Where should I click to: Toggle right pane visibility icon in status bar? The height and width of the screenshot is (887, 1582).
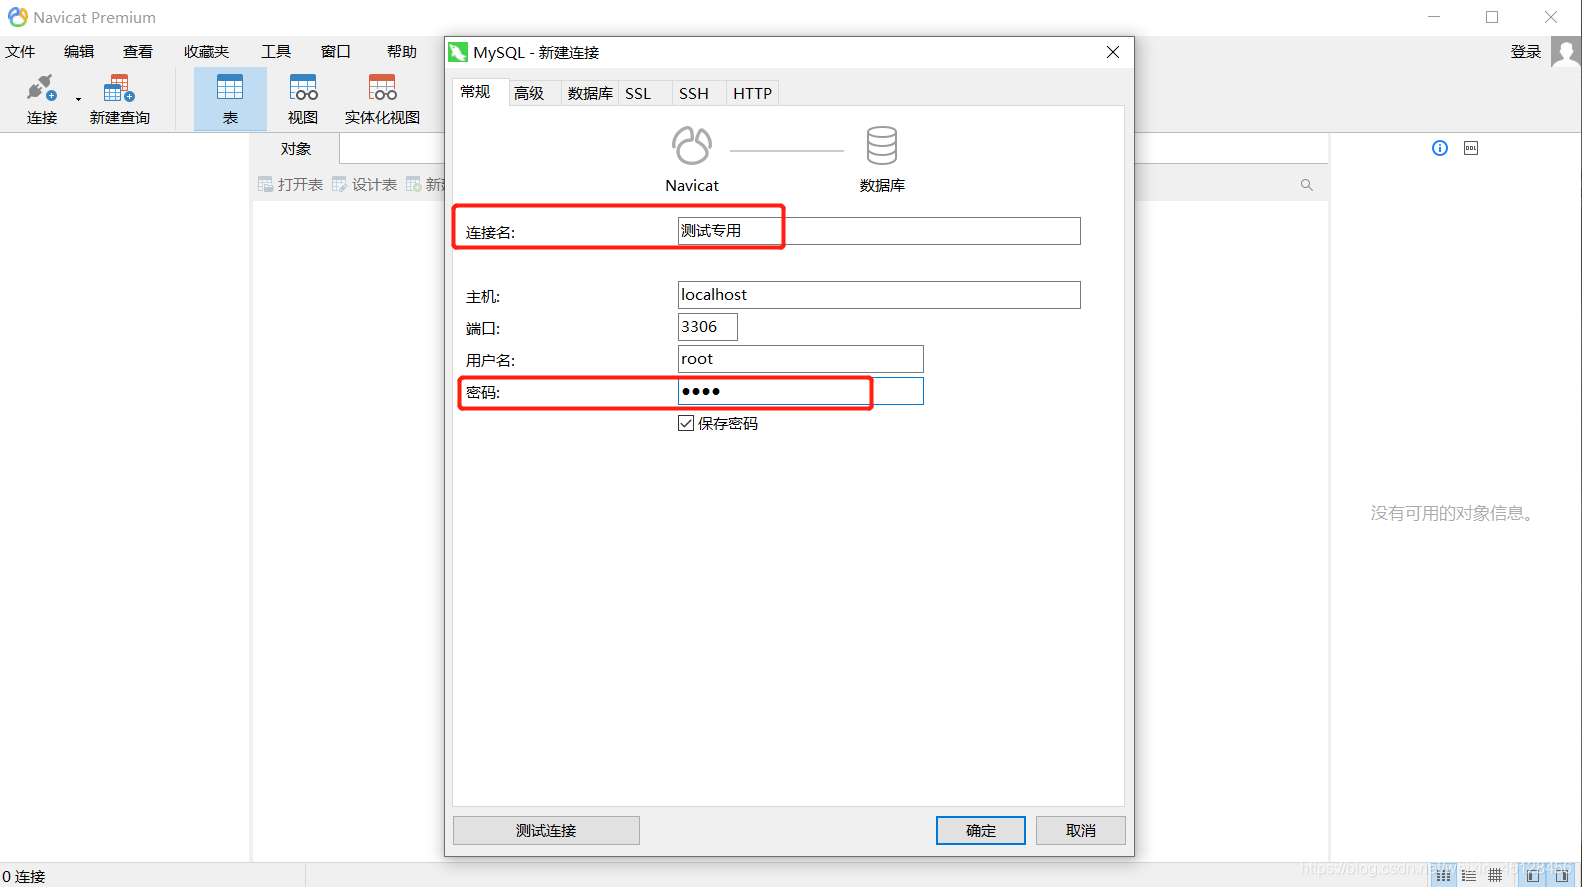point(1562,876)
